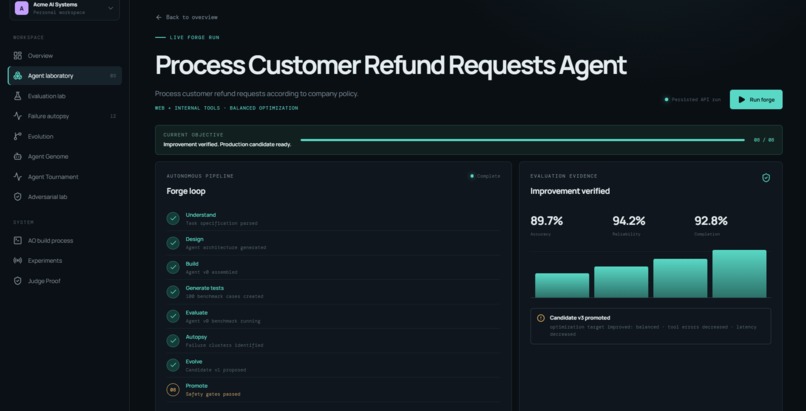806x411 pixels.
Task: Open the Overview sidebar item
Action: 65,55
